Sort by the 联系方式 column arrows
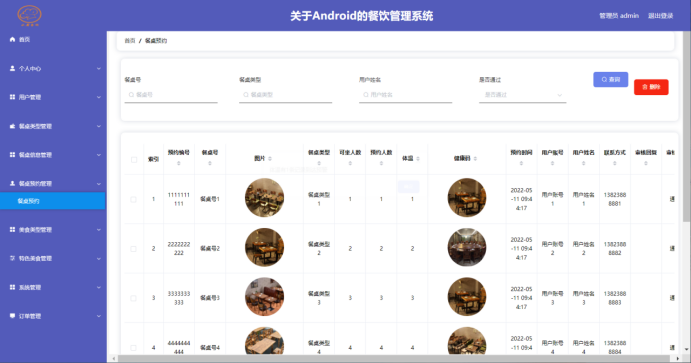 click(615, 163)
